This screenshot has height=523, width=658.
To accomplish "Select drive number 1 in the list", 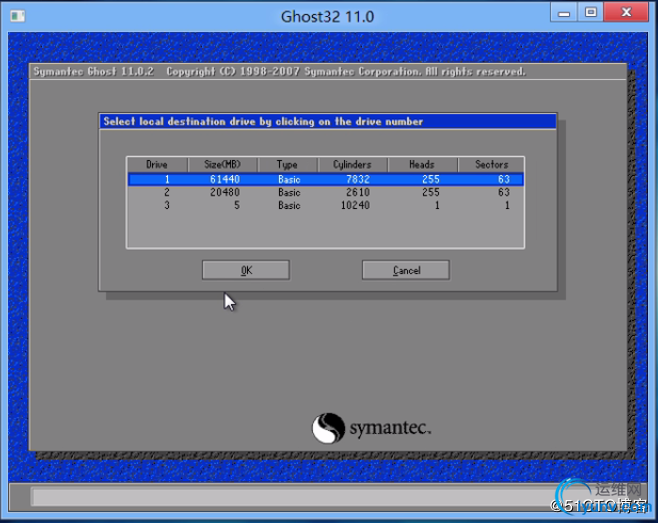I will pyautogui.click(x=326, y=179).
